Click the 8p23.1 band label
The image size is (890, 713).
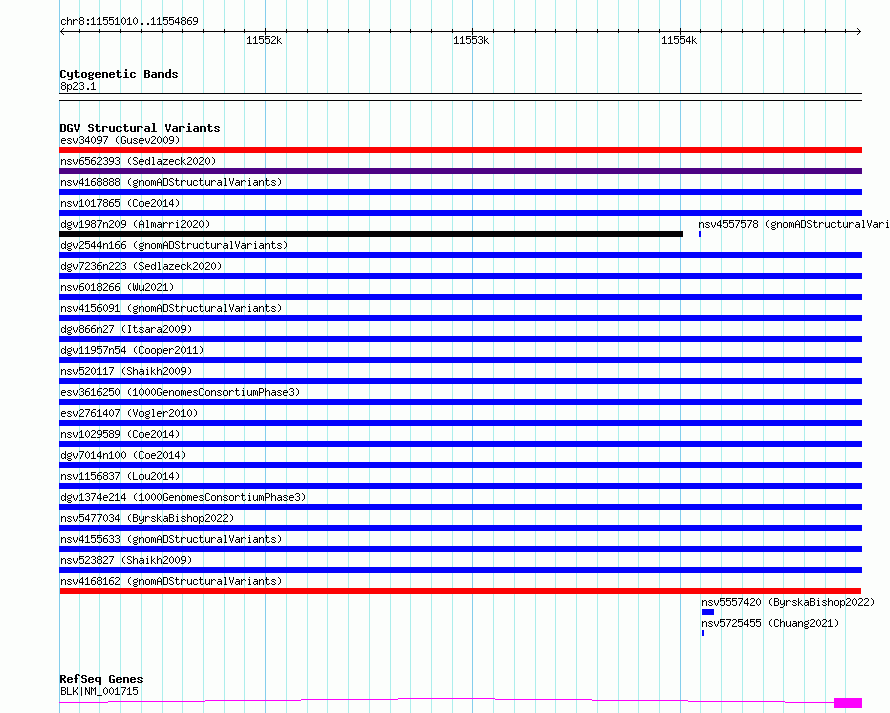click(78, 86)
